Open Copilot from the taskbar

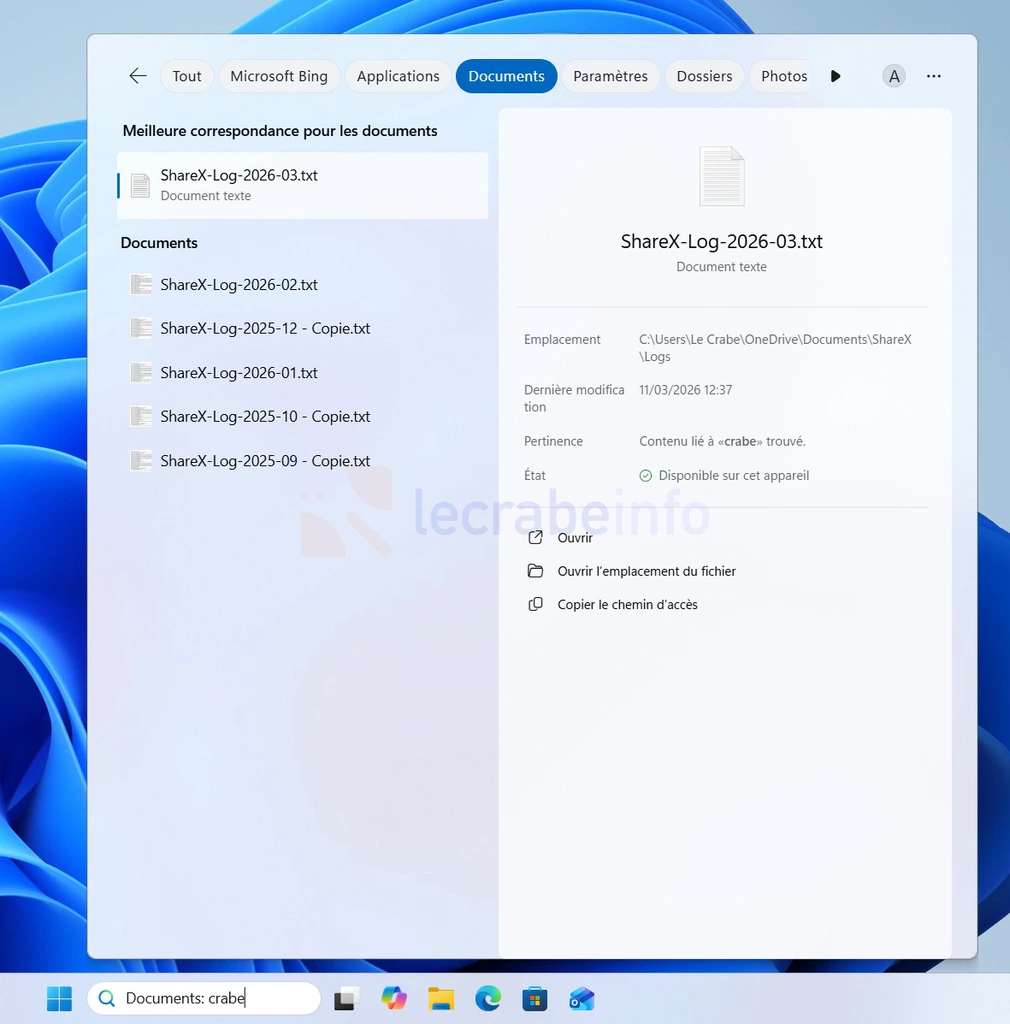(394, 998)
